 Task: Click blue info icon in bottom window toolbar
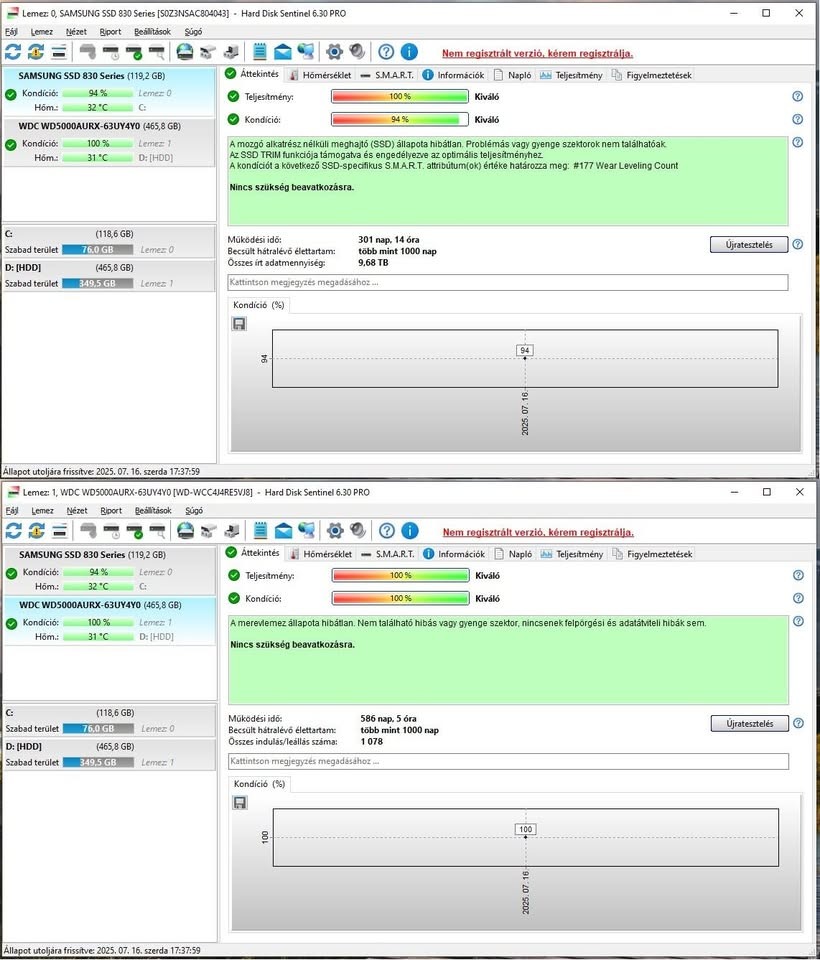point(410,531)
